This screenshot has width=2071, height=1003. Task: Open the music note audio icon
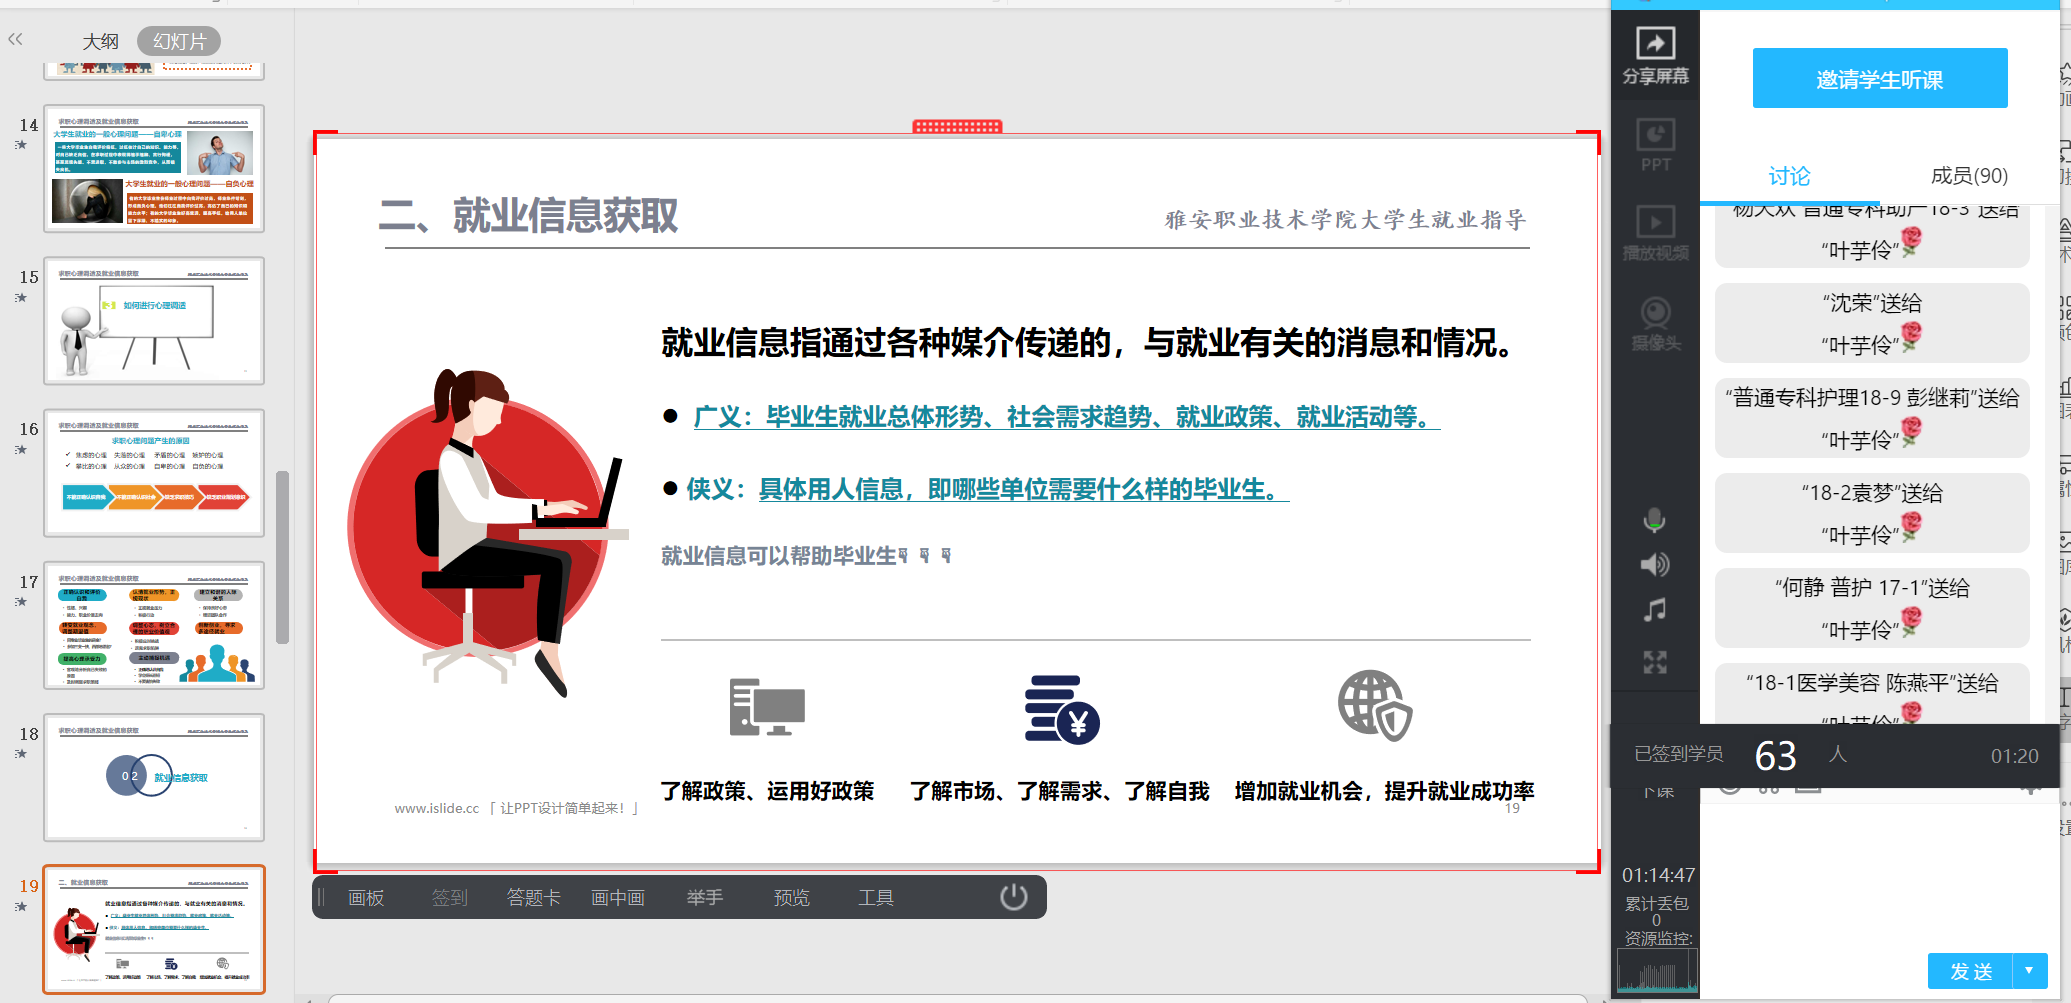click(1655, 610)
